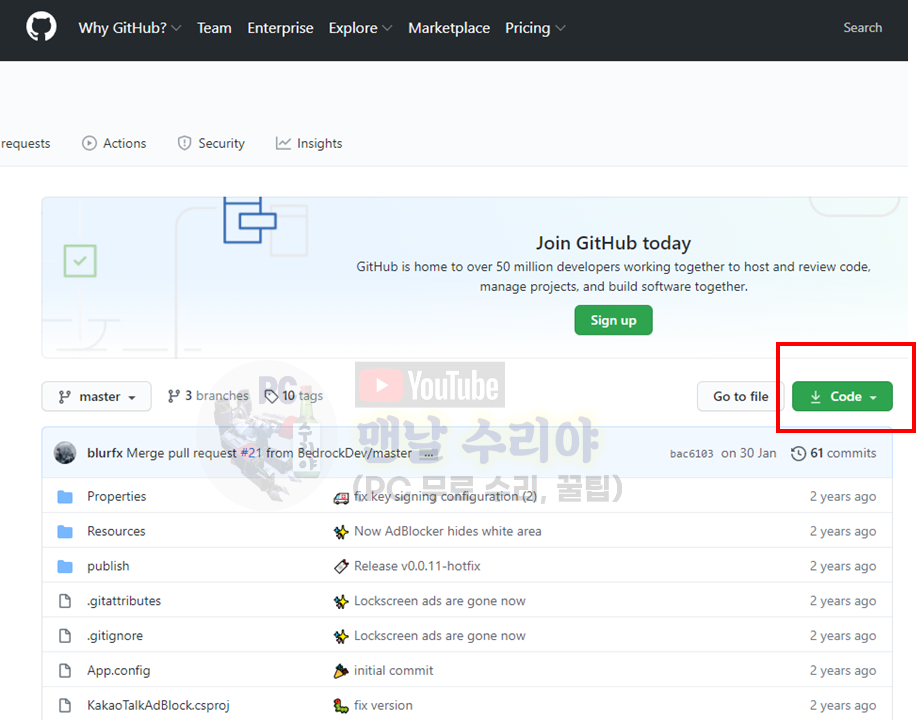
Task: Select 'on 30 Jan' commit date text
Action: [x=748, y=453]
